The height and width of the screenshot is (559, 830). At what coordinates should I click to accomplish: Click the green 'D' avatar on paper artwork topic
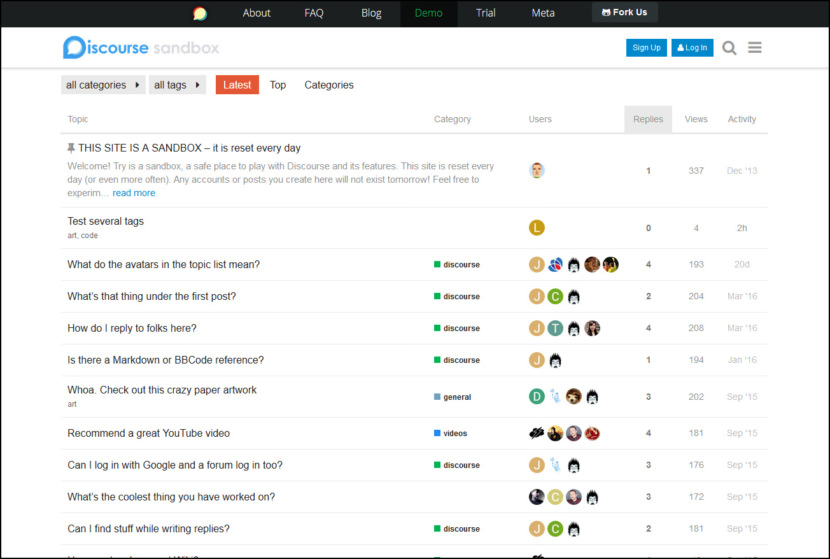click(537, 397)
